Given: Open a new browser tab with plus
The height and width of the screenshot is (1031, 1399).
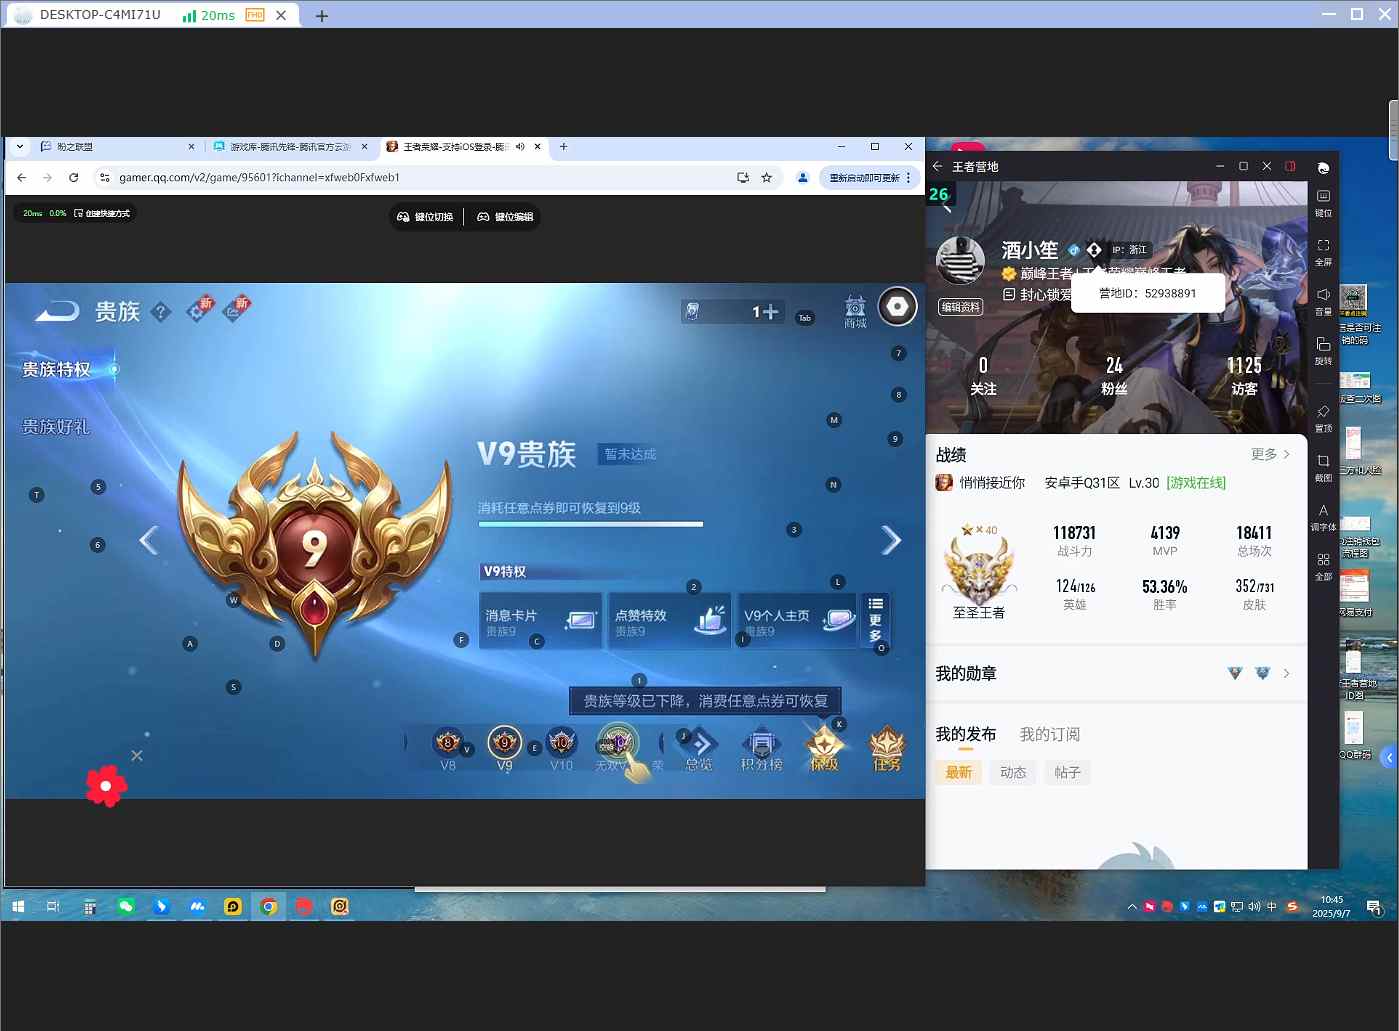Looking at the screenshot, I should tap(563, 146).
